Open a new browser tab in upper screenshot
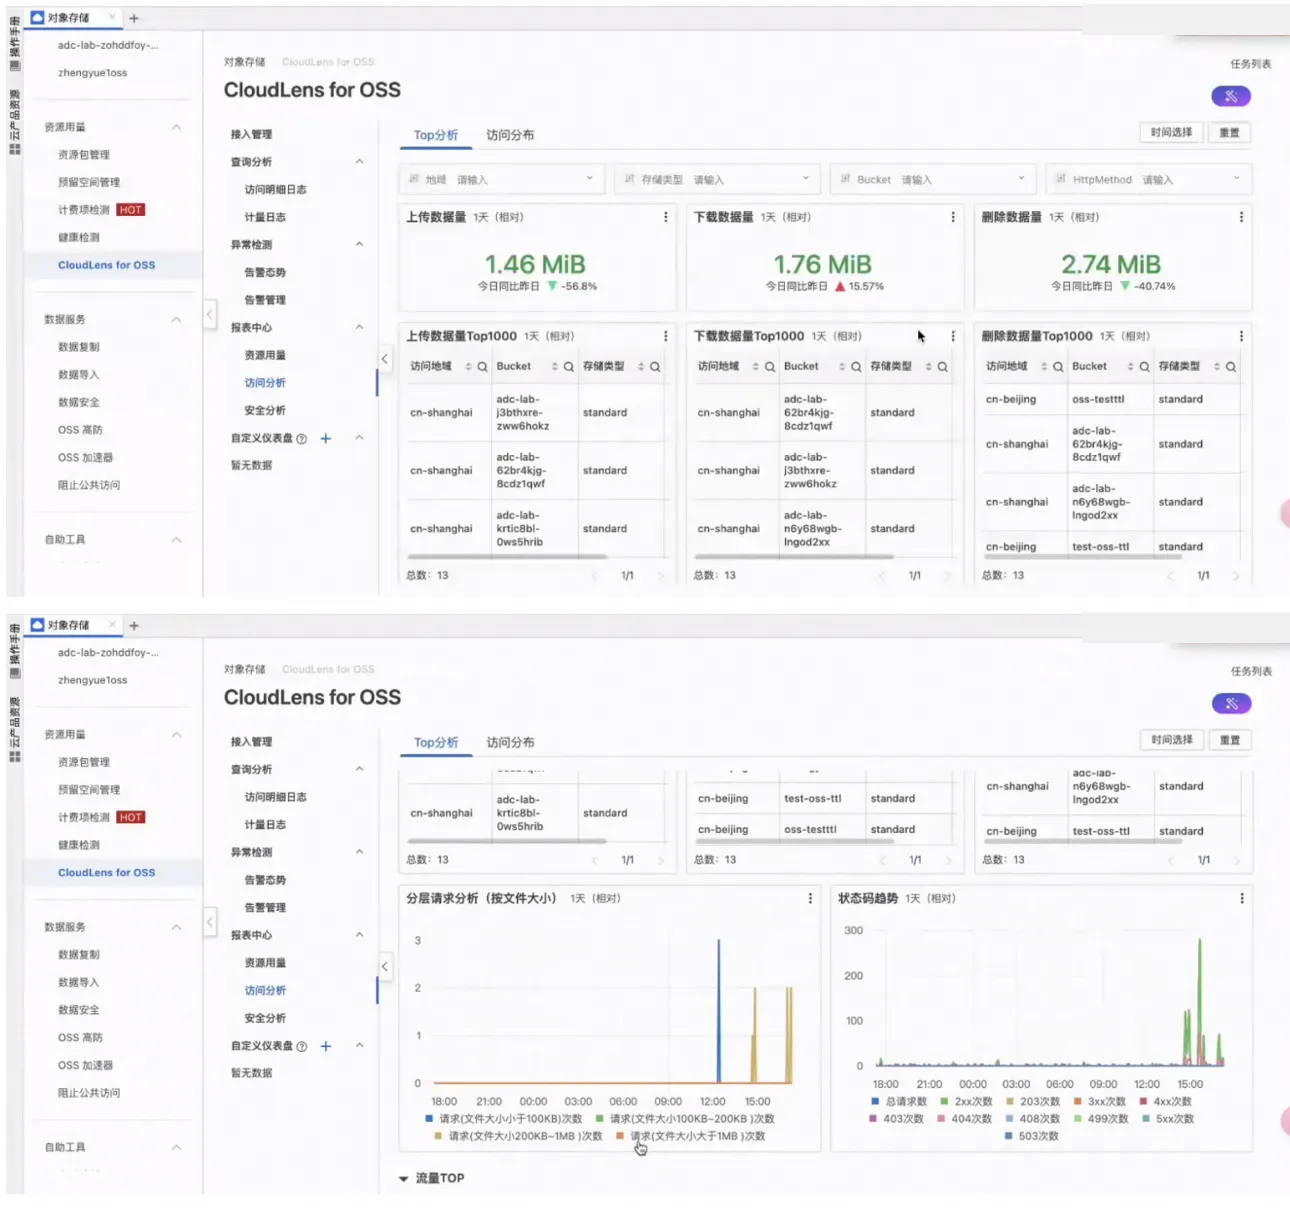This screenshot has height=1208, width=1290. pos(134,18)
